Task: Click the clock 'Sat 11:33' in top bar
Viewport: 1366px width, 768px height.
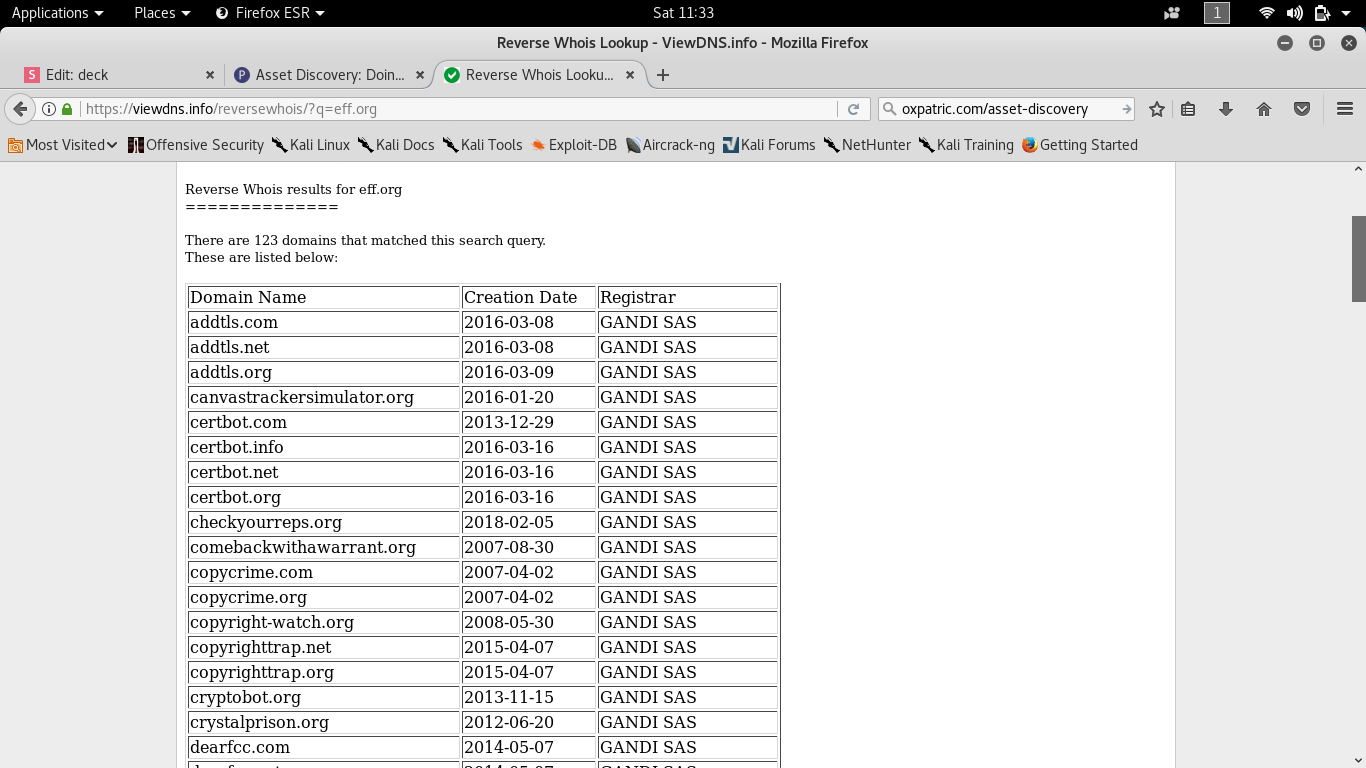Action: click(x=683, y=13)
